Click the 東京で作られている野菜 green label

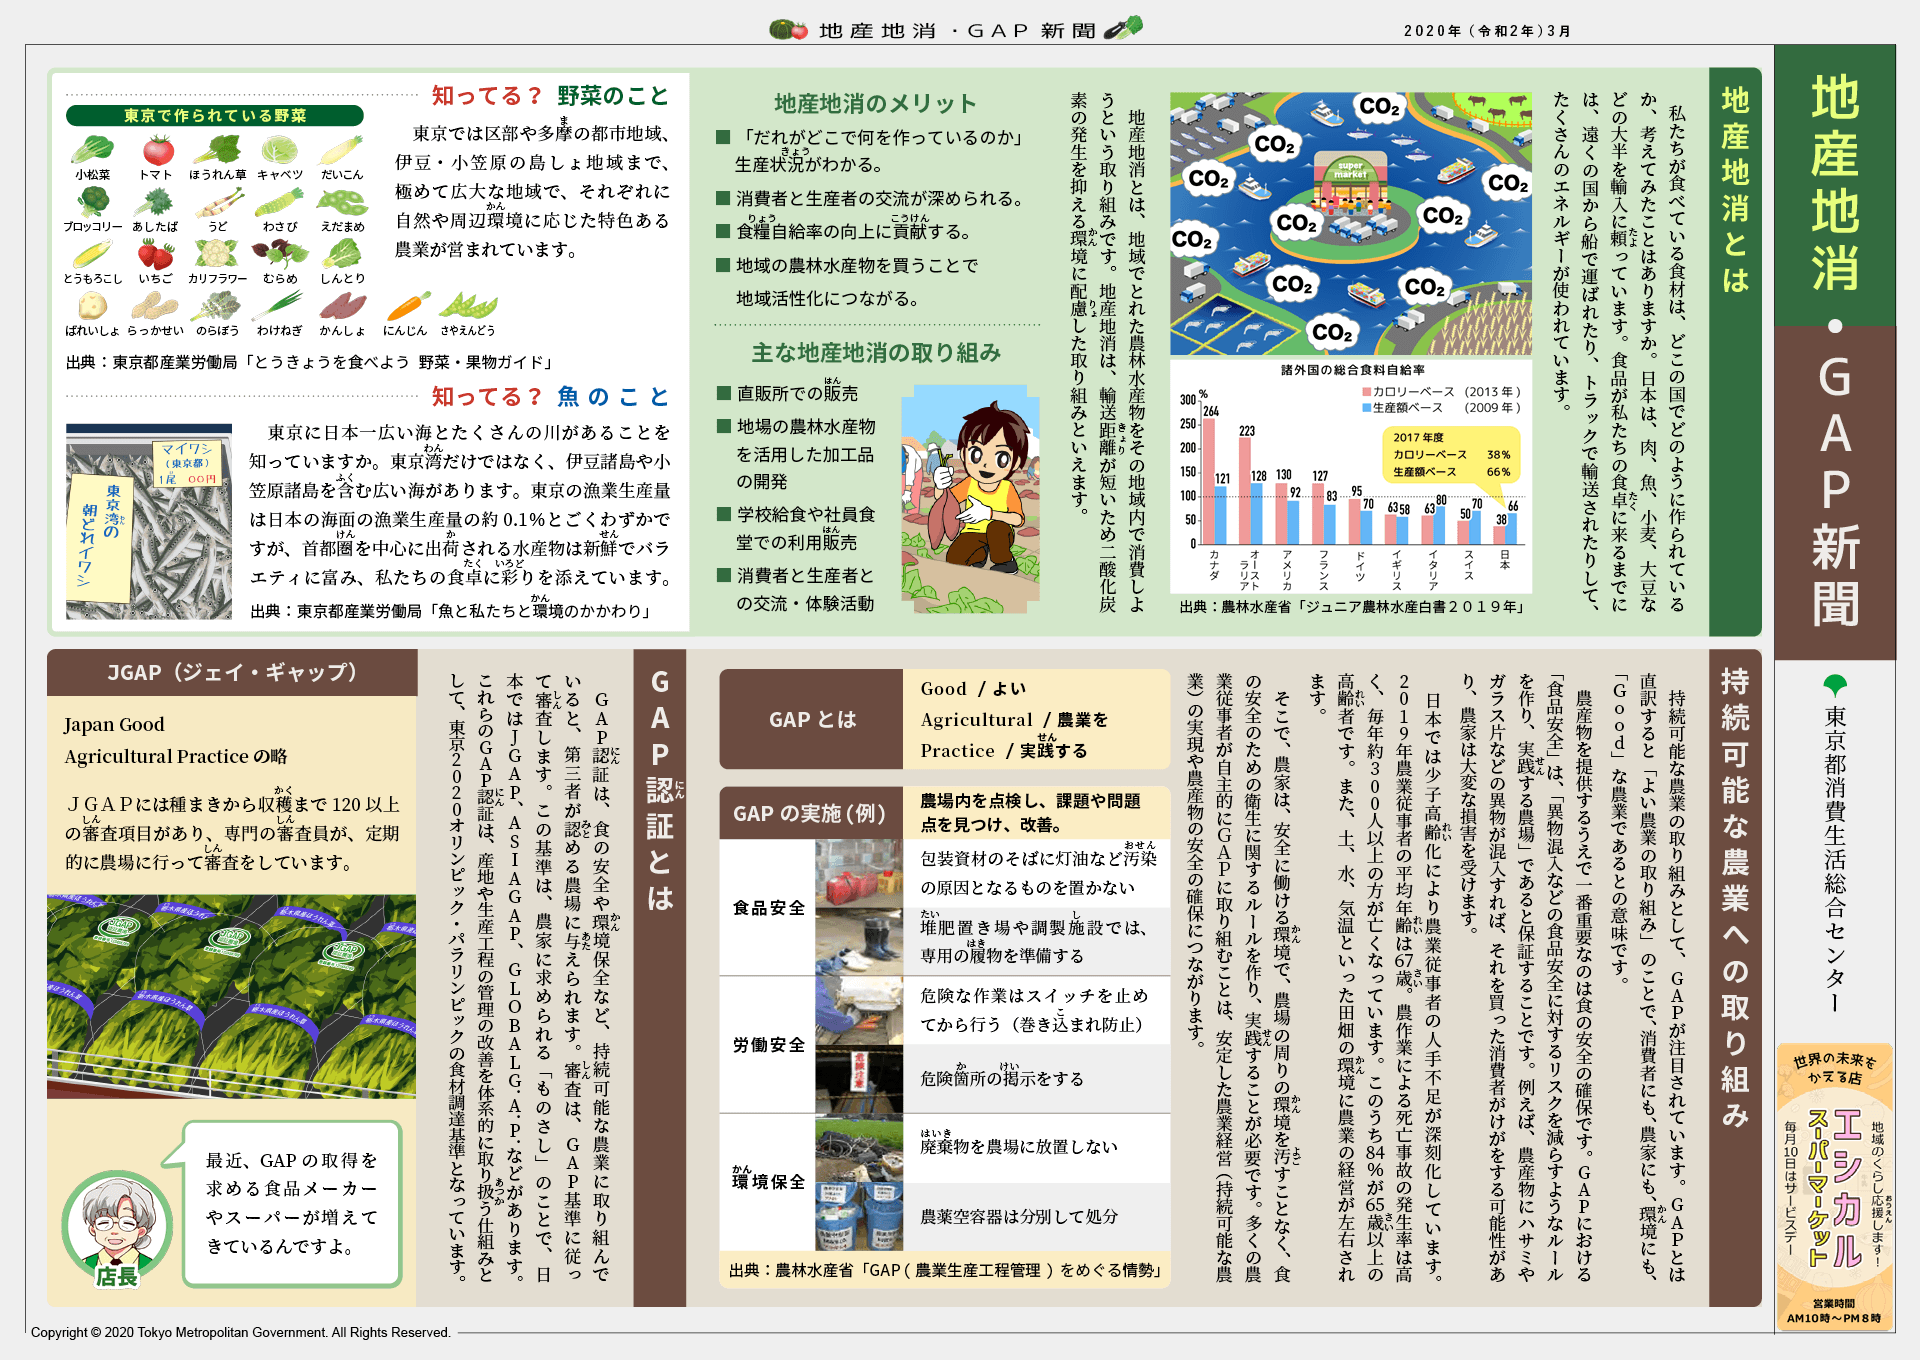pyautogui.click(x=215, y=116)
